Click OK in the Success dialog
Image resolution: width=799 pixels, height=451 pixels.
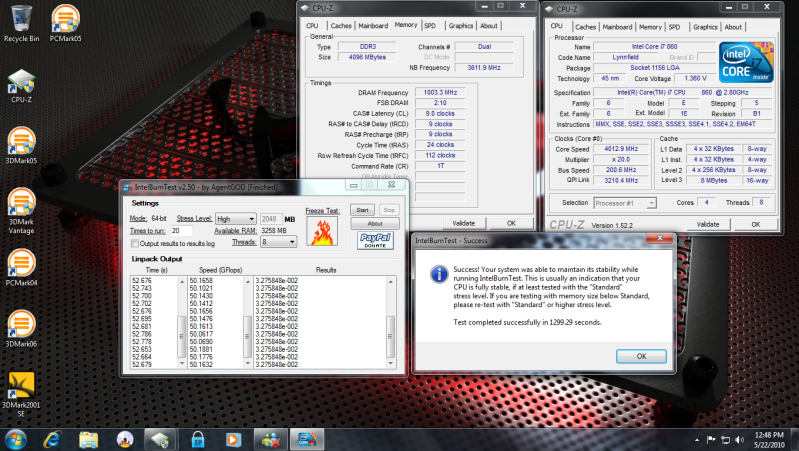pyautogui.click(x=641, y=356)
